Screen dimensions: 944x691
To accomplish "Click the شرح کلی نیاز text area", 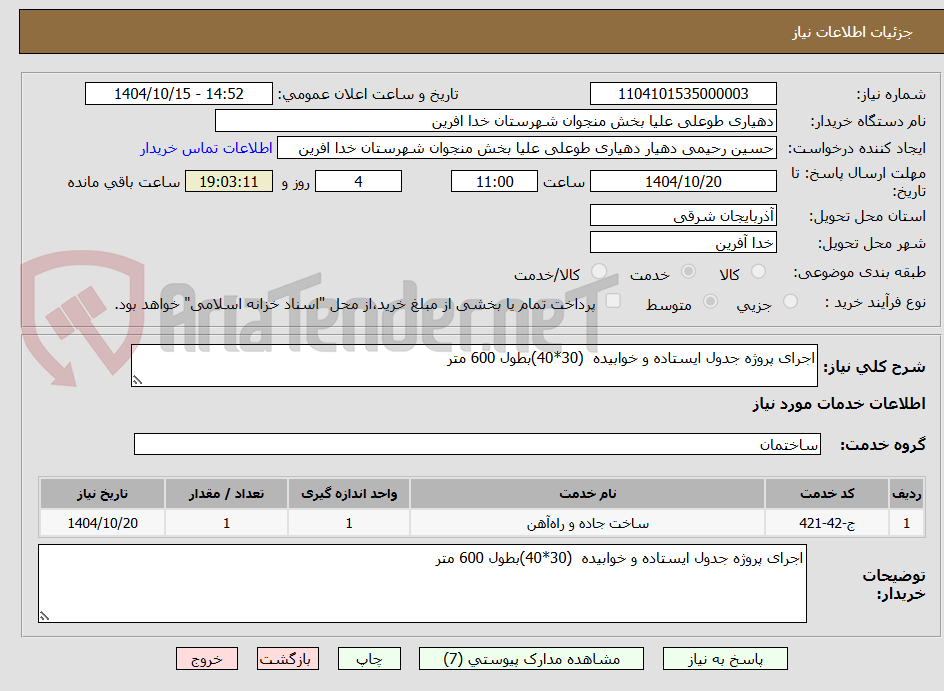I will point(474,365).
